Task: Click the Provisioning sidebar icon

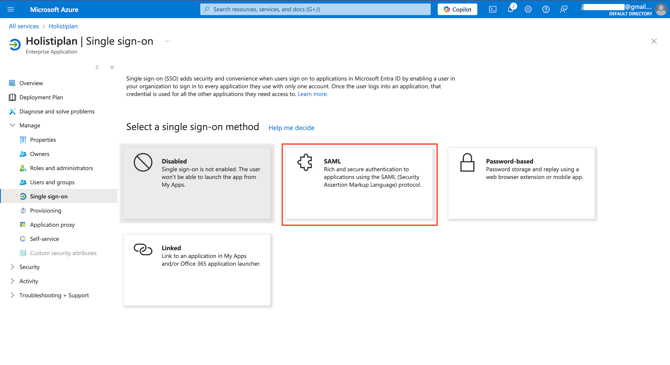Action: coord(23,210)
